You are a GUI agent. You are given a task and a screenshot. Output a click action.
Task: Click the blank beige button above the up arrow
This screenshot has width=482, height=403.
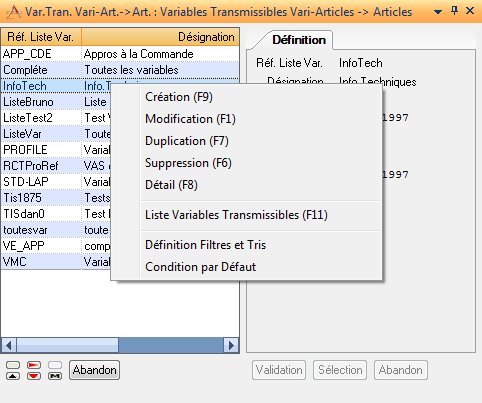13,365
